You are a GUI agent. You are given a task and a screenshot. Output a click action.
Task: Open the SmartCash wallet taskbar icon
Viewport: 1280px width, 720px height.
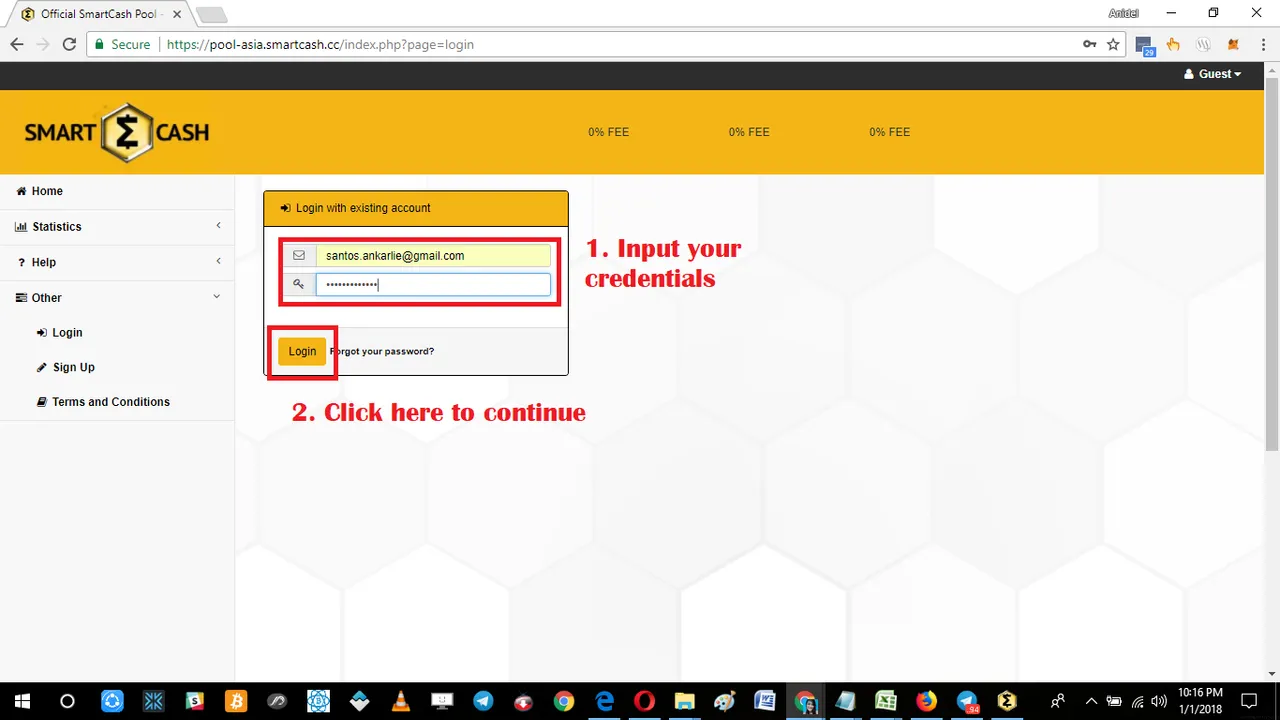(1007, 701)
